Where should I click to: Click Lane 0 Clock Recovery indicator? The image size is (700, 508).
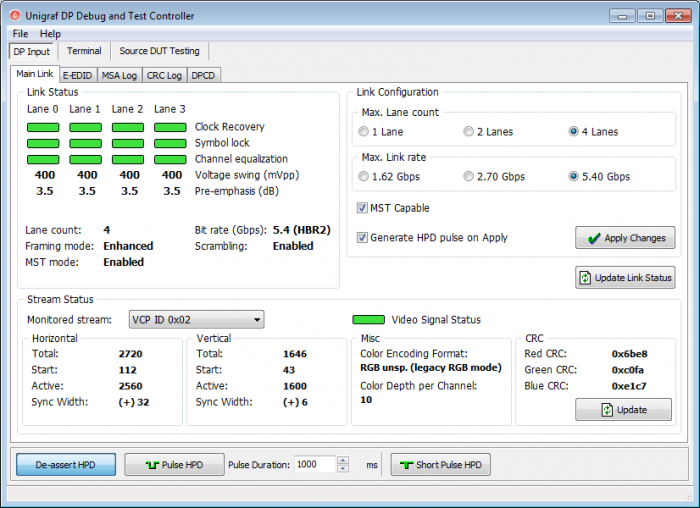coord(43,127)
